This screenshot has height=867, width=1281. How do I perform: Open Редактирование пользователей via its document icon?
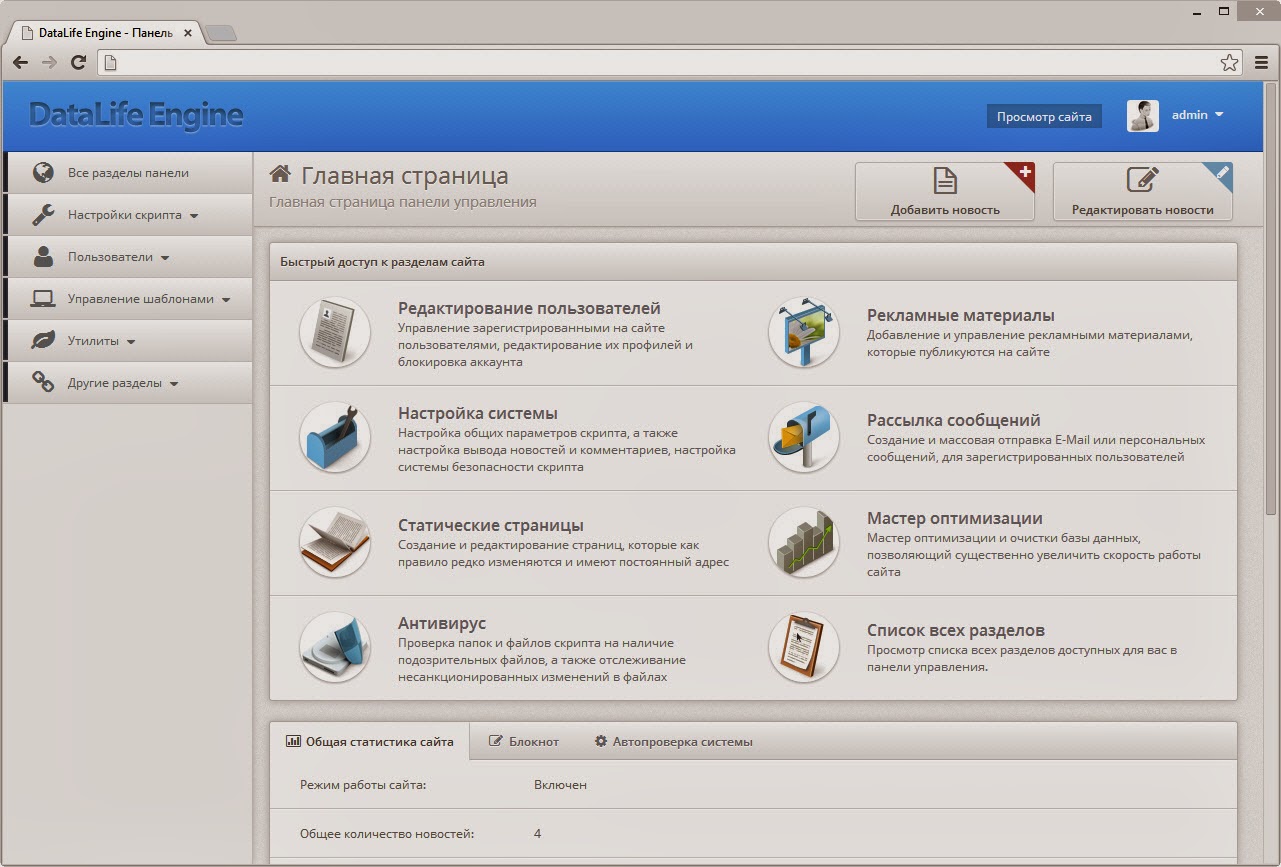(334, 330)
